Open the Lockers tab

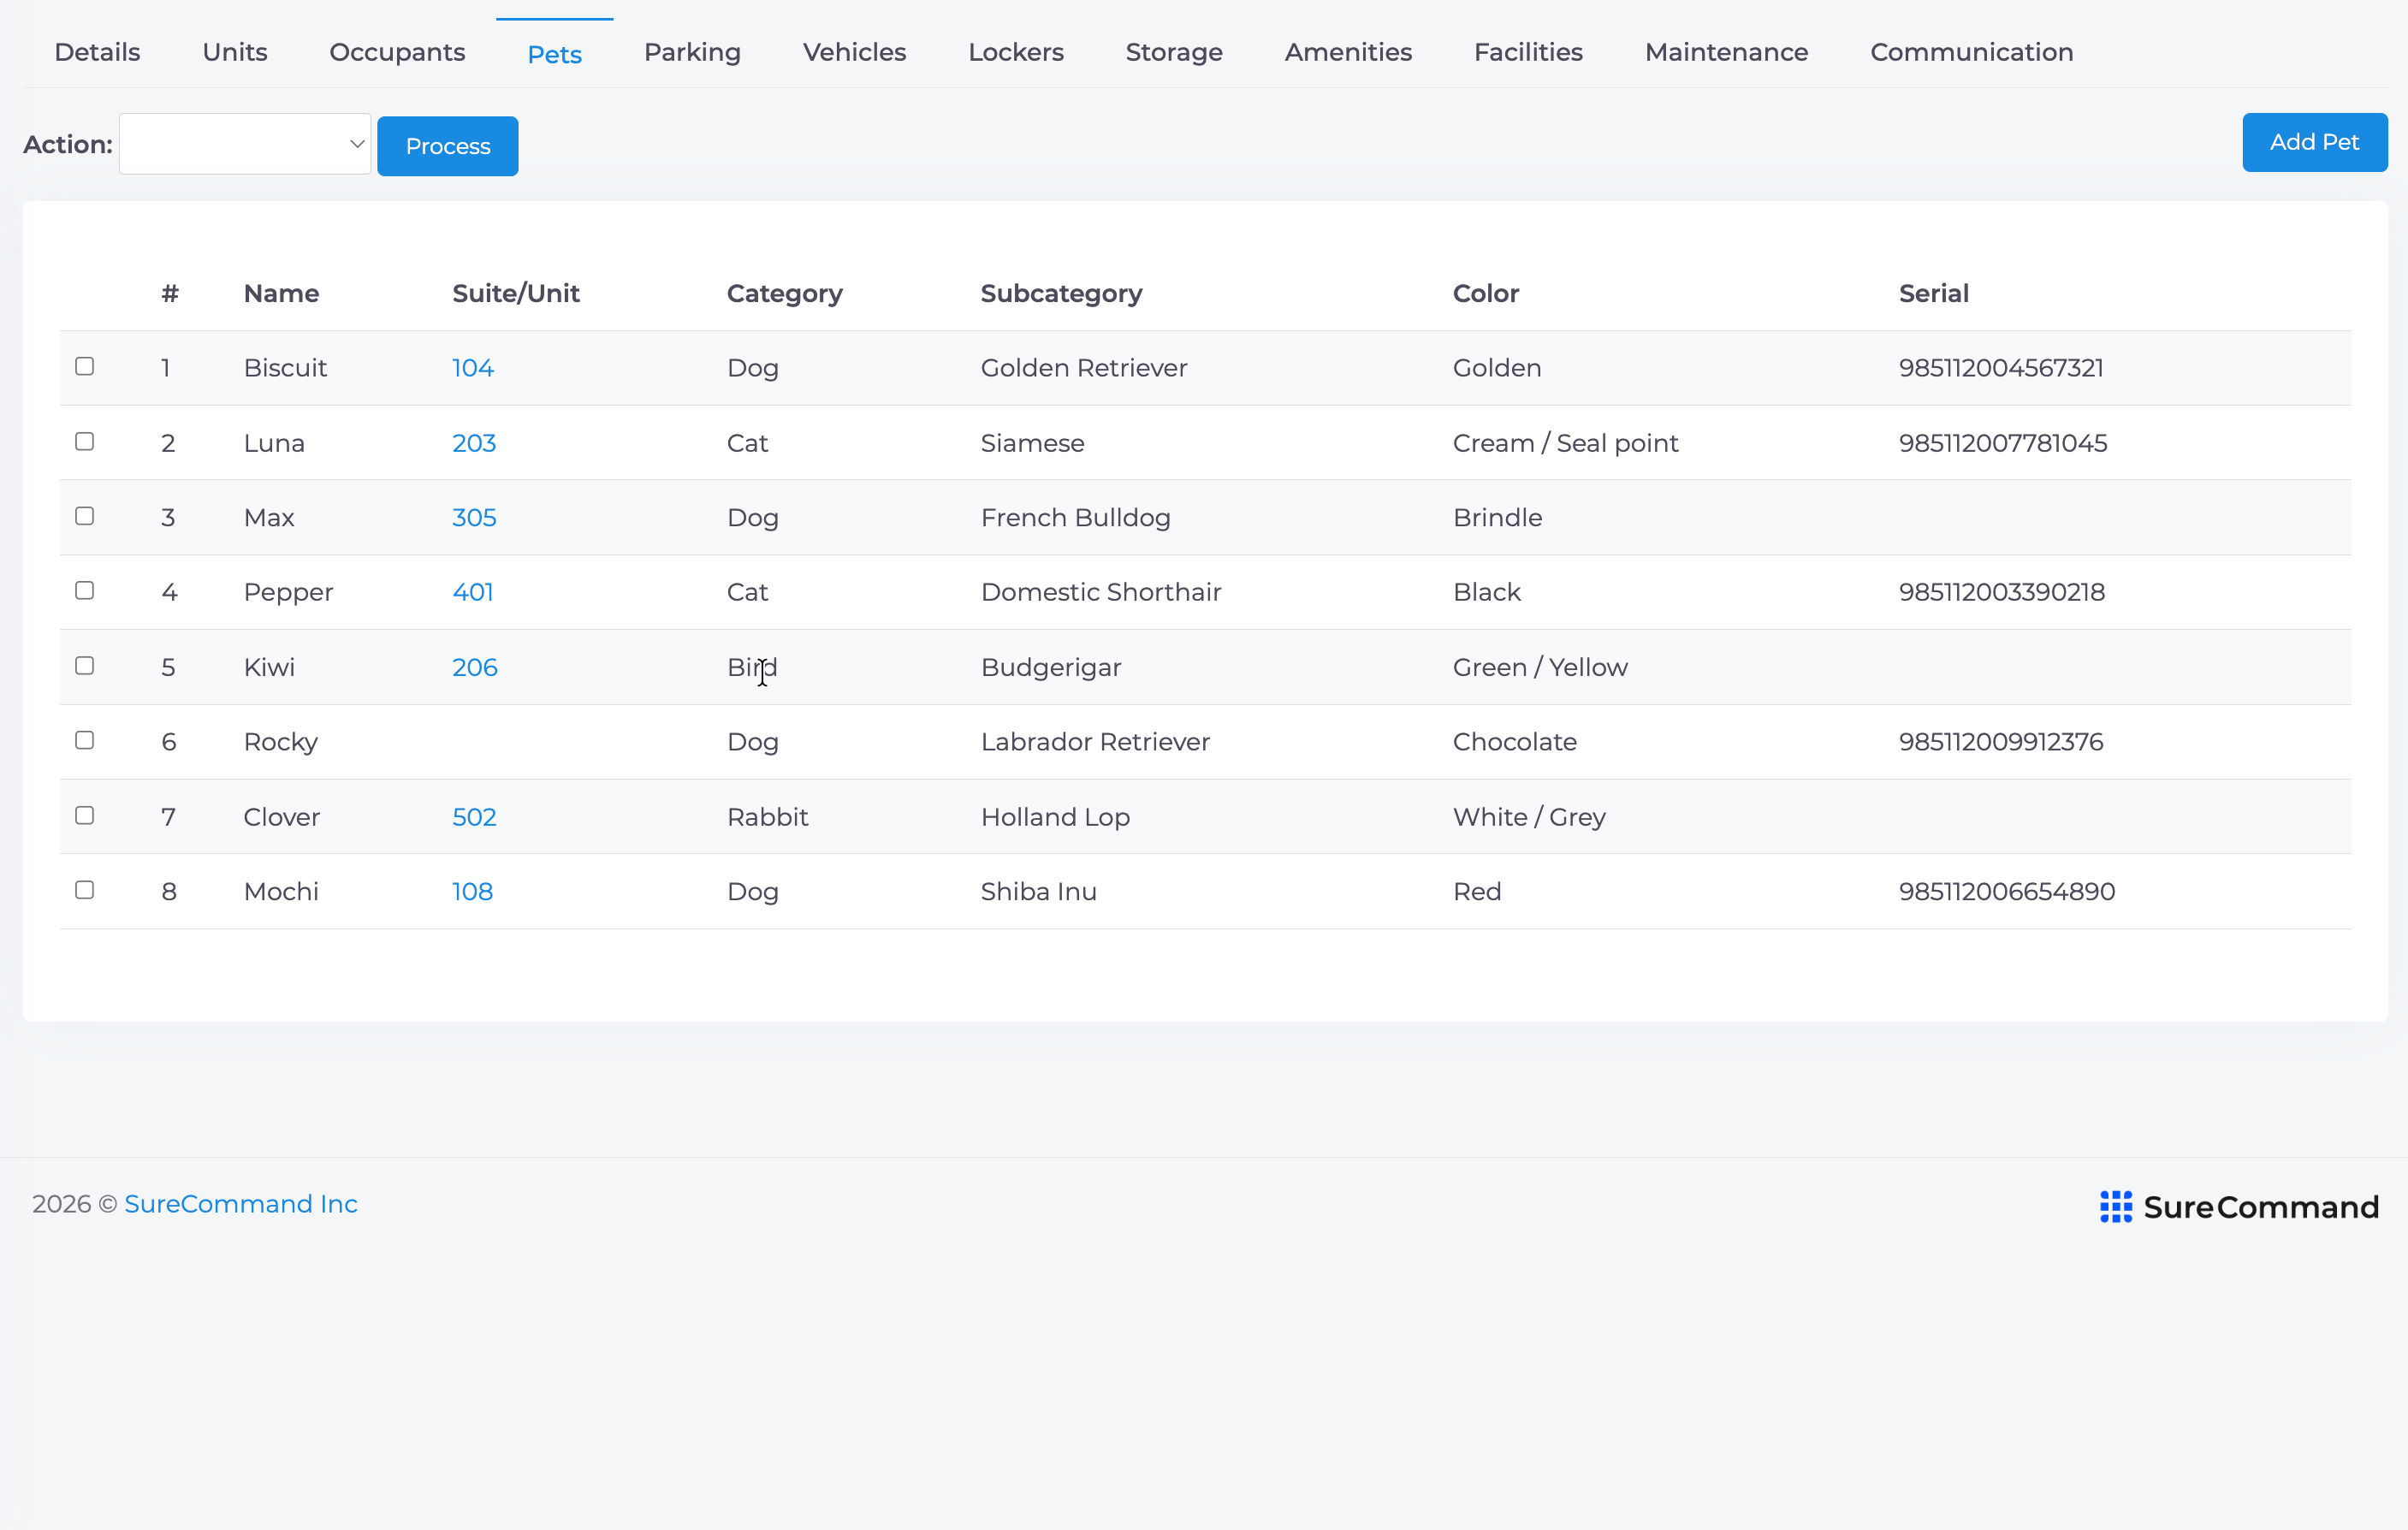click(1016, 52)
